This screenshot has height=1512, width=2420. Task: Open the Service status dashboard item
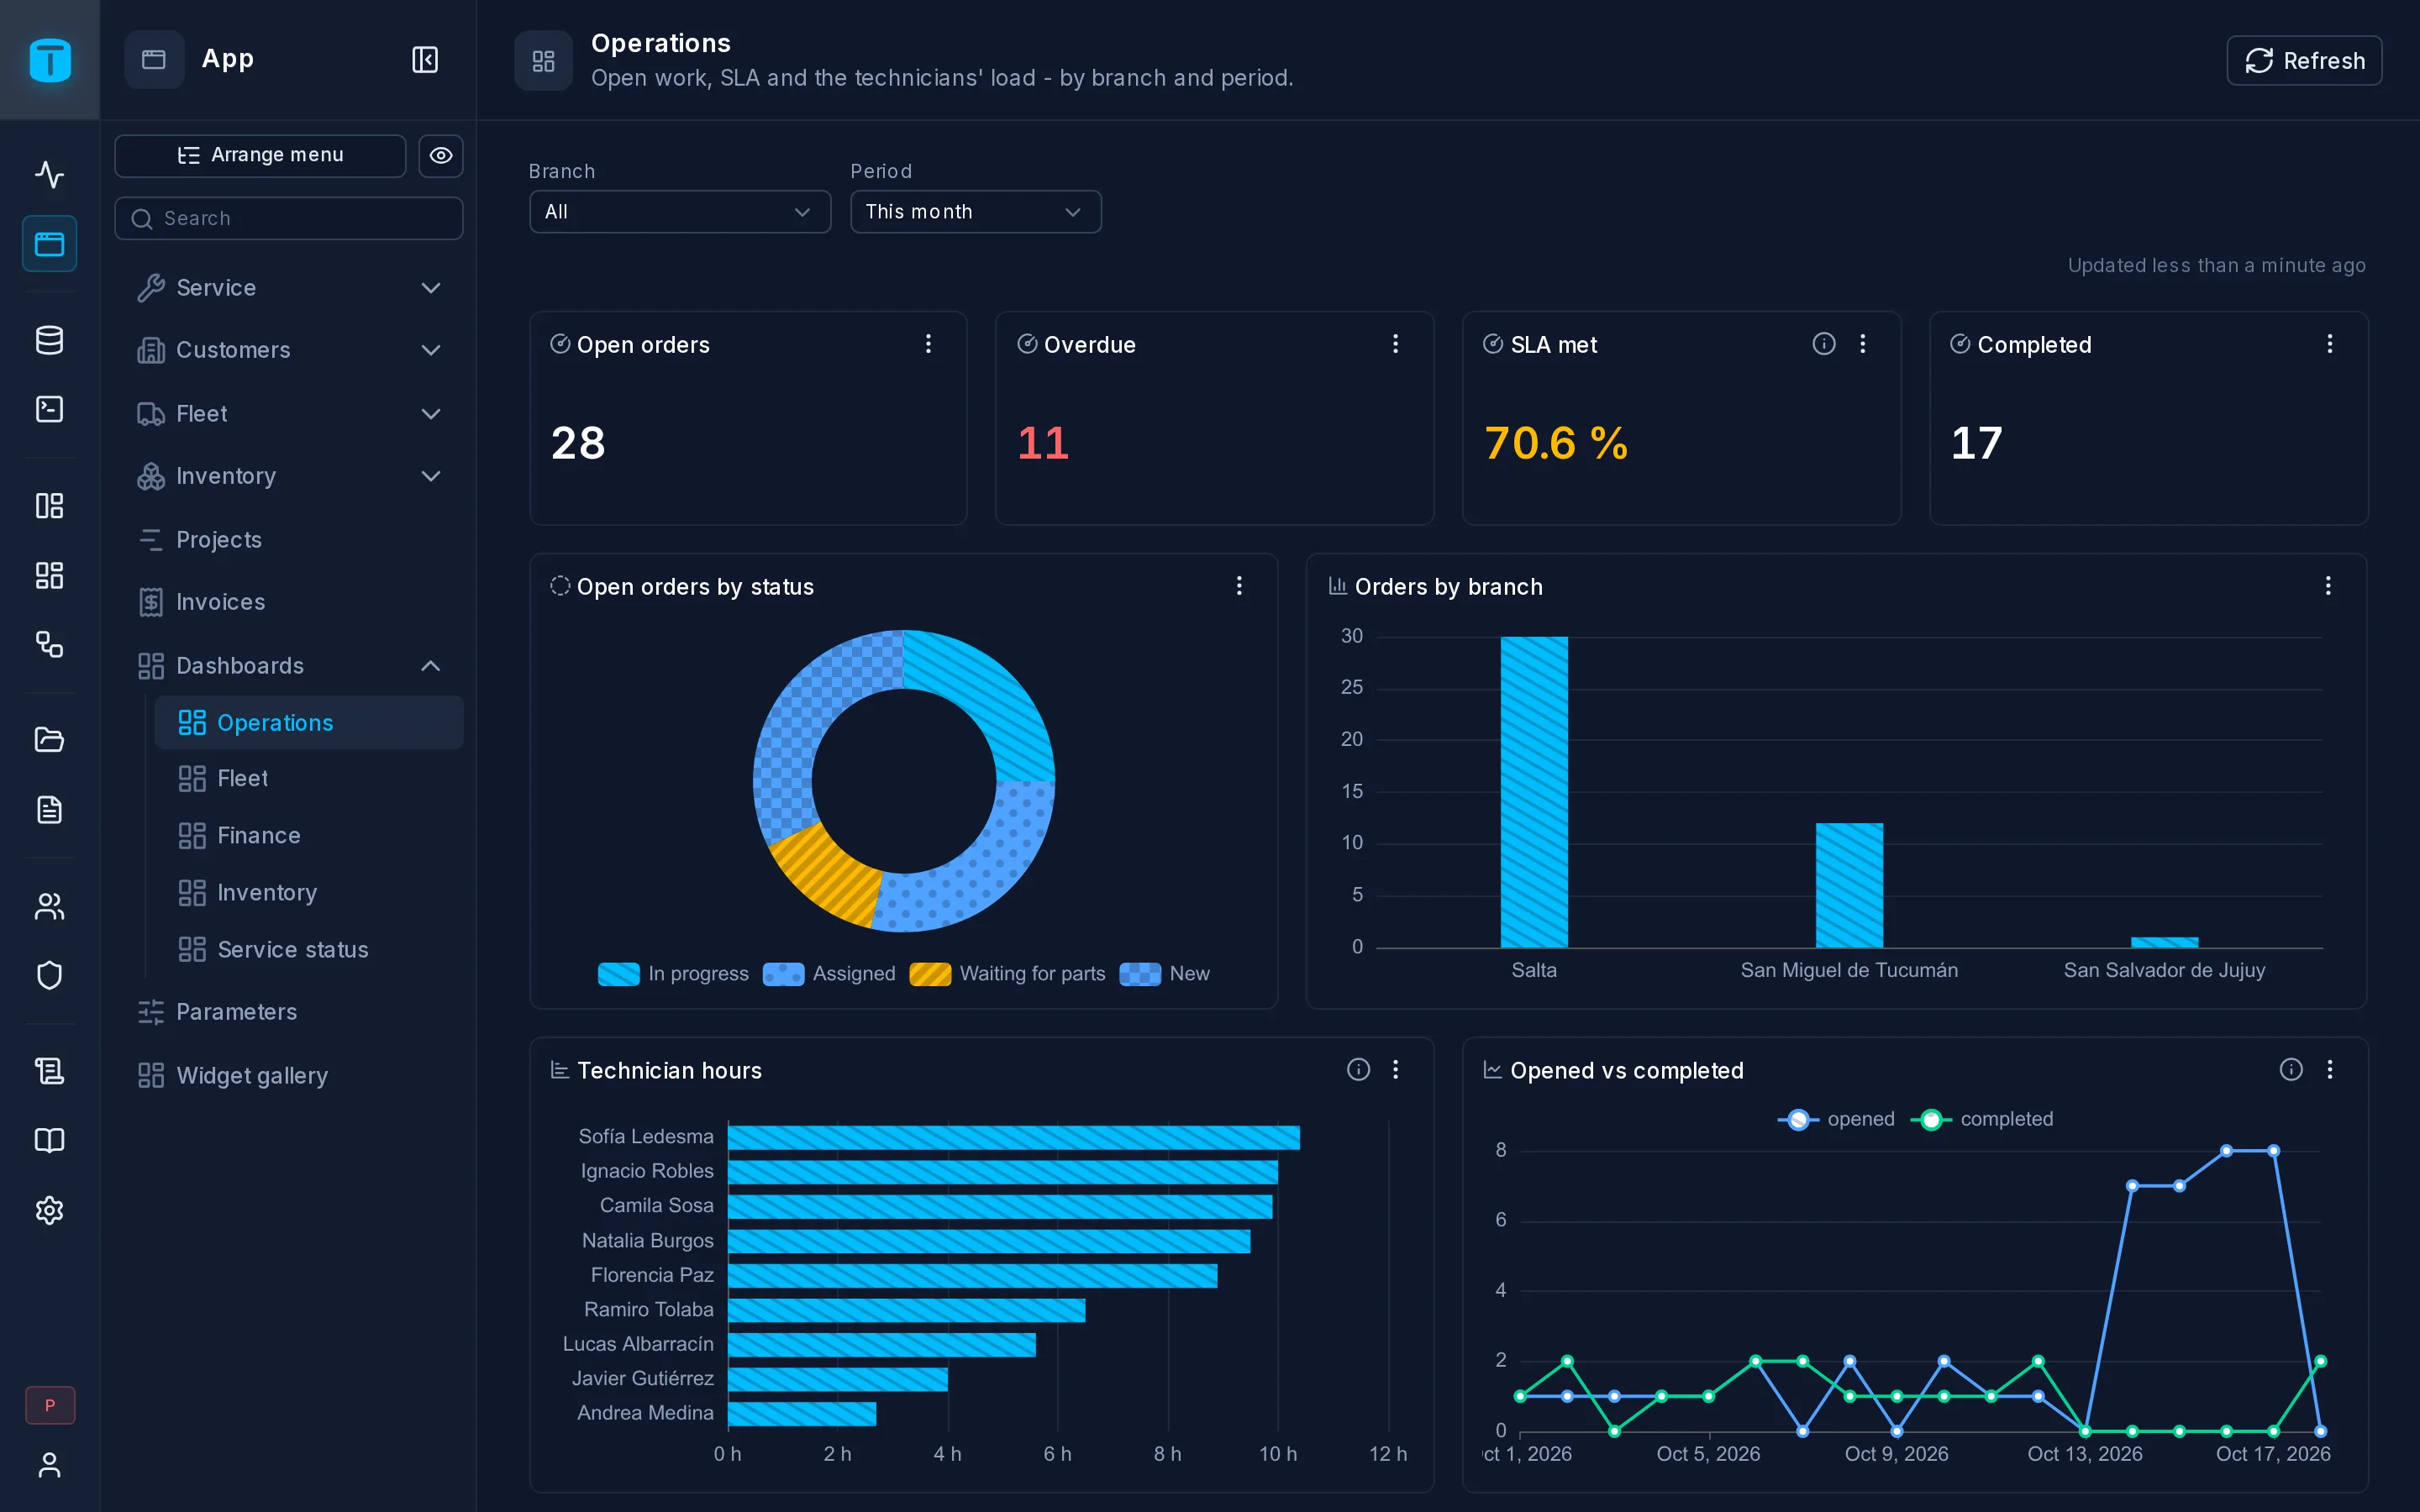click(x=309, y=950)
